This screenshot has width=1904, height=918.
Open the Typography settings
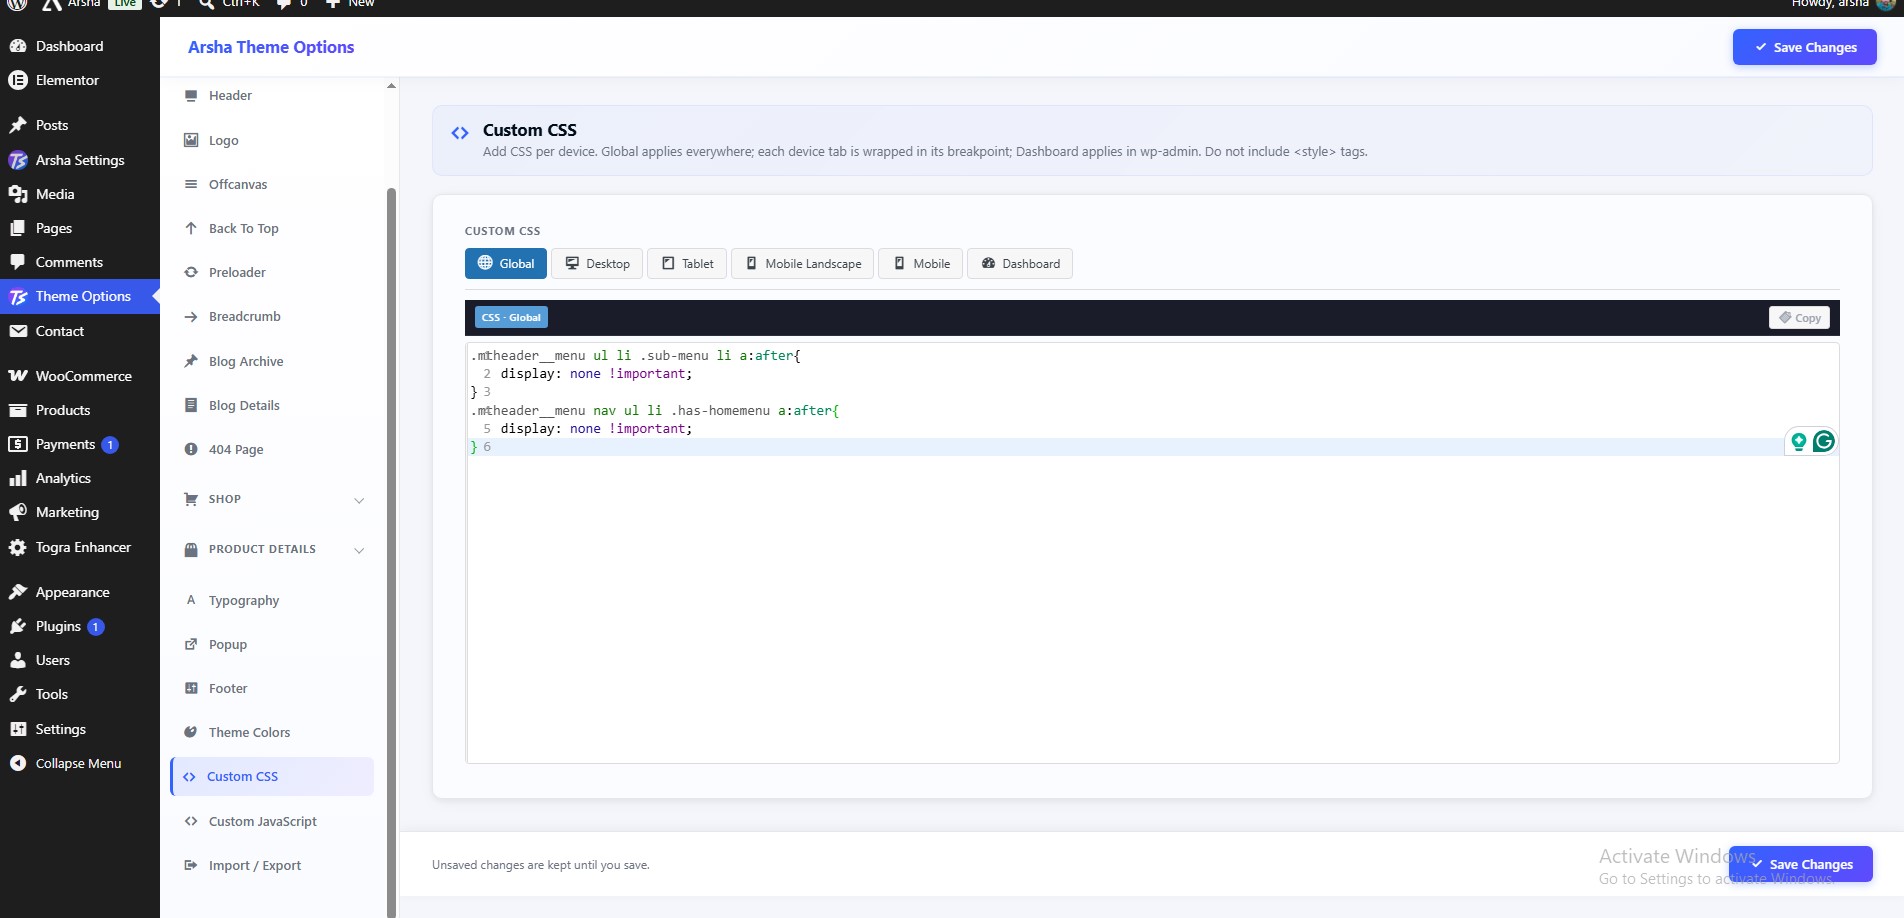(244, 600)
